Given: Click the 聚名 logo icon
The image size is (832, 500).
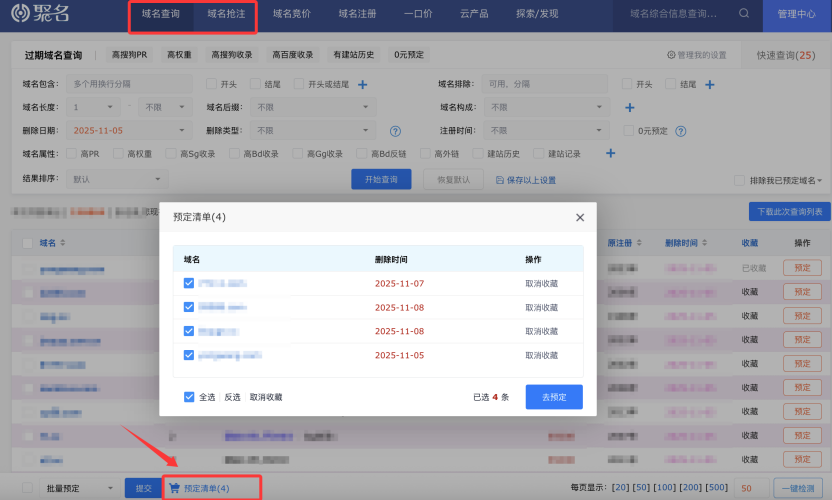Looking at the screenshot, I should (x=20, y=15).
